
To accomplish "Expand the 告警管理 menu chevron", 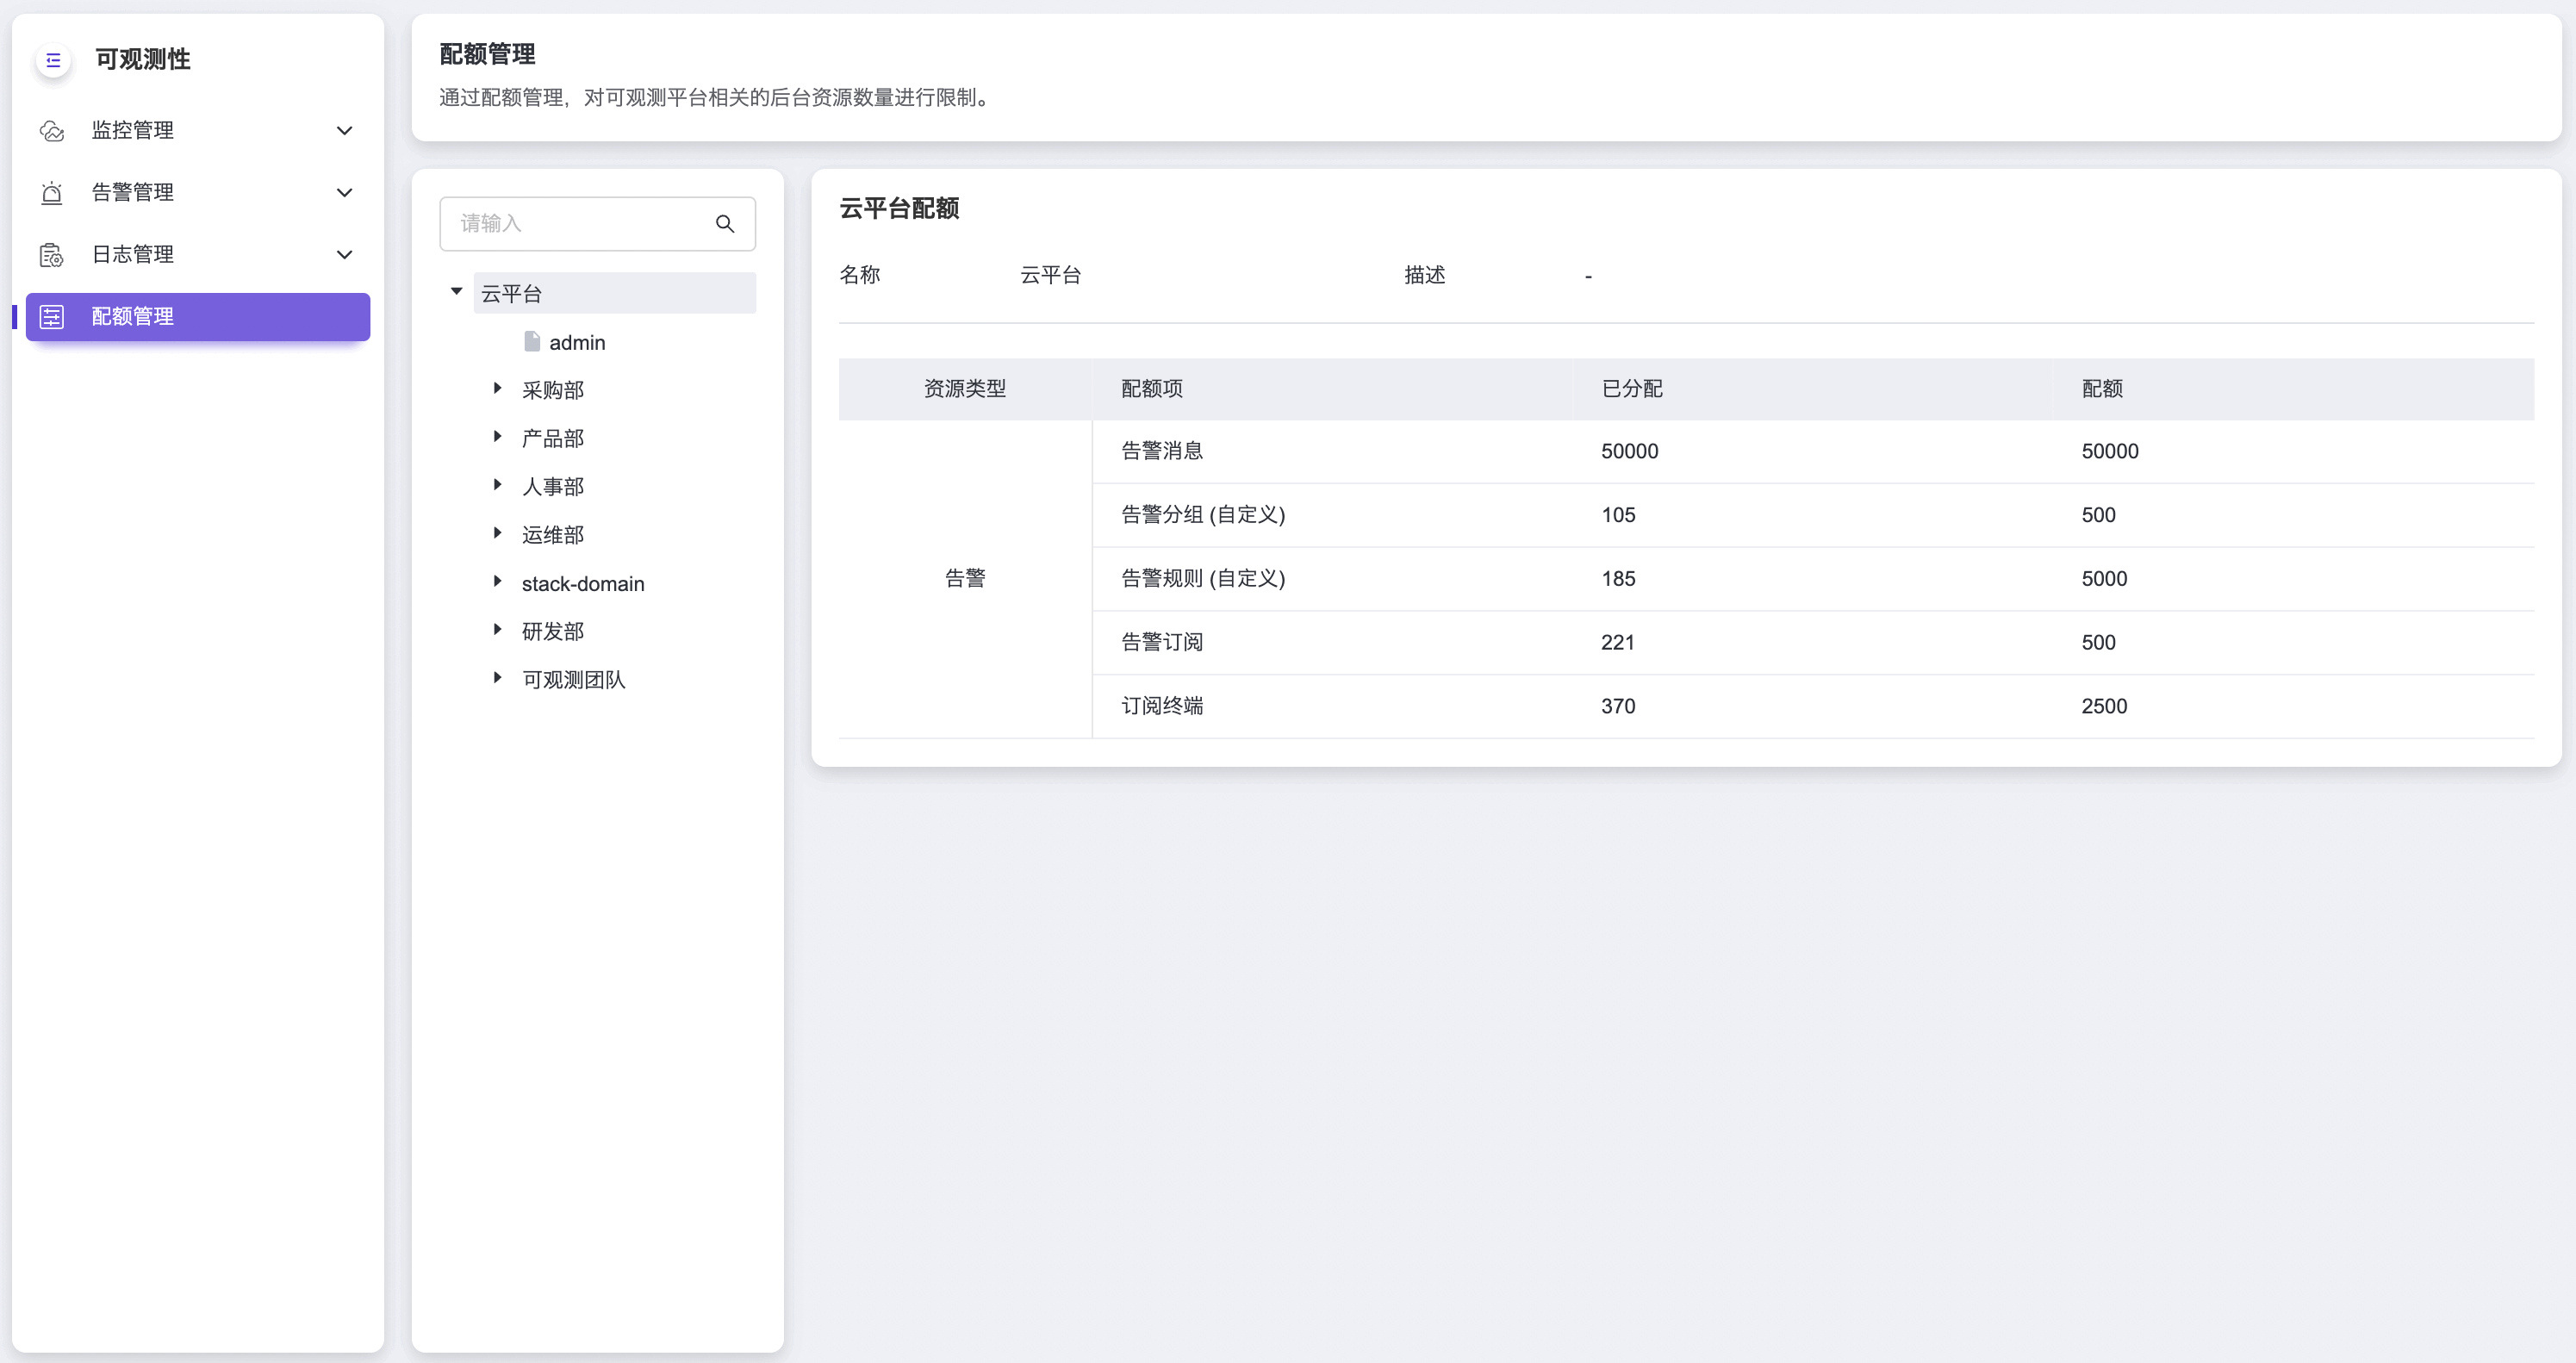I will coord(345,193).
